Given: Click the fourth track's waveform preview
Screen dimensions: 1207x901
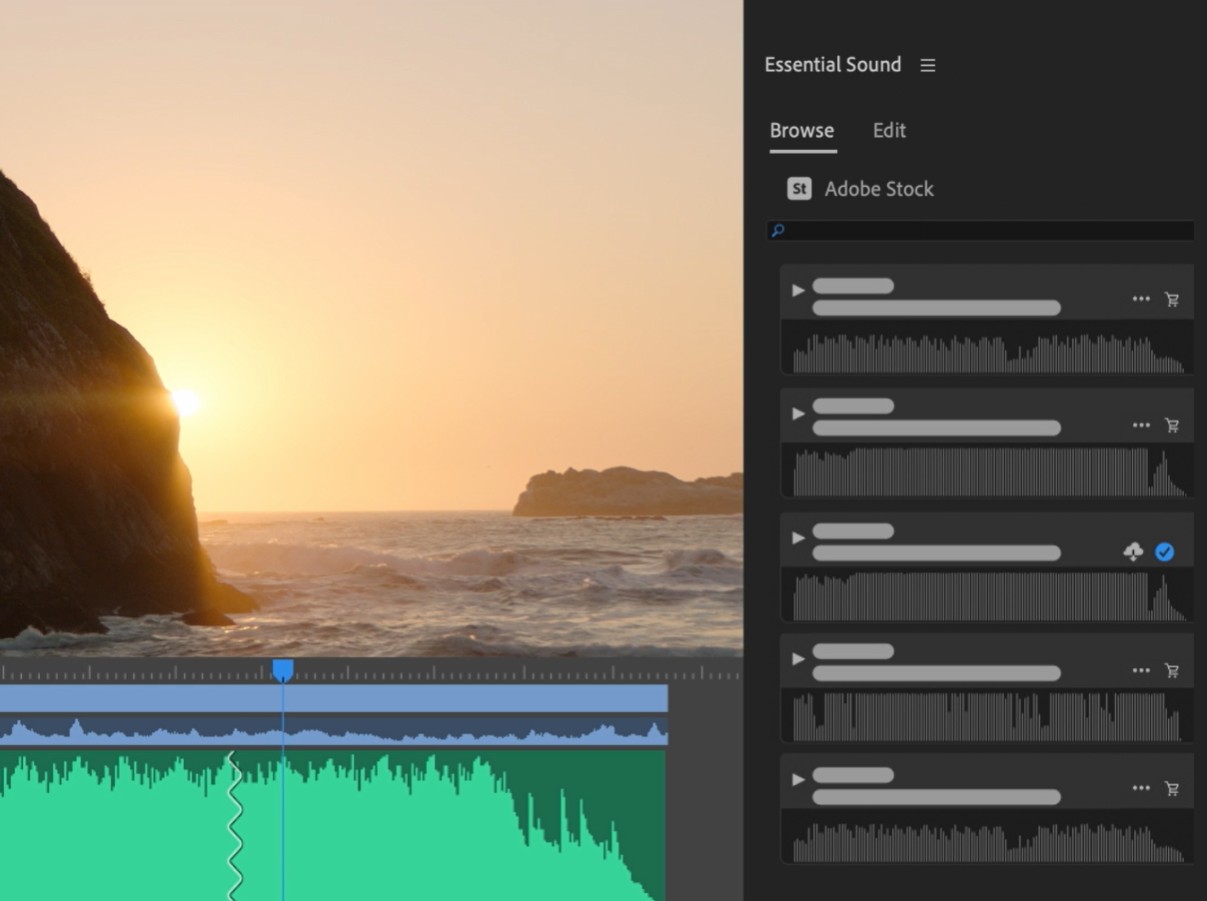Looking at the screenshot, I should [987, 716].
